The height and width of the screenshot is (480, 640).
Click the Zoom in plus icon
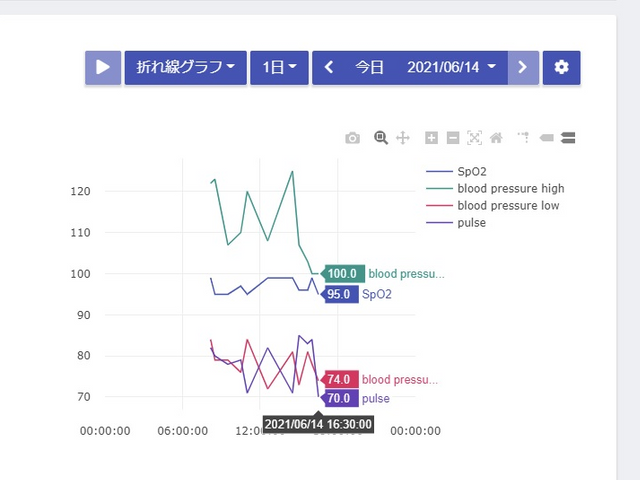pyautogui.click(x=431, y=138)
